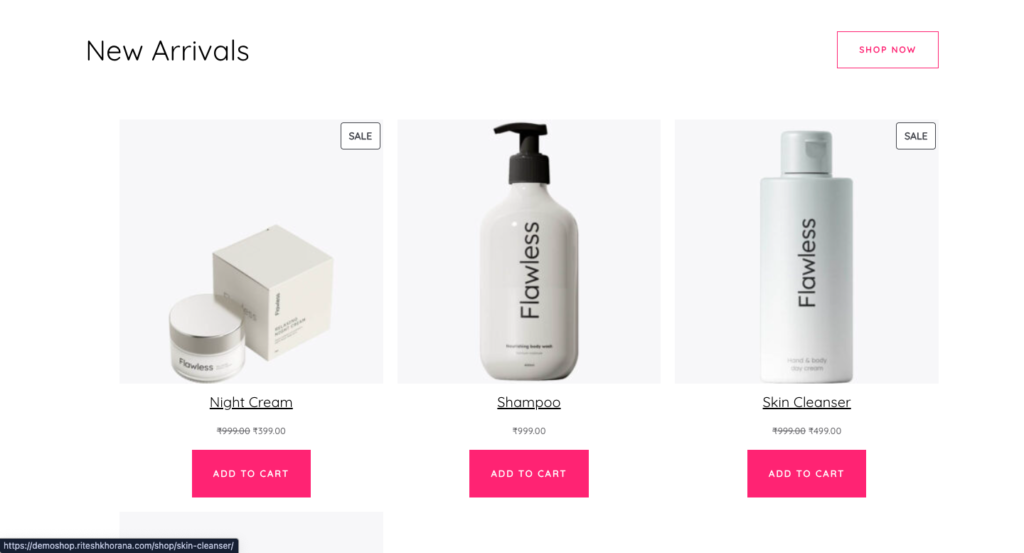Click the Shampoo price ₹999.00
The image size is (1024, 553).
click(528, 431)
